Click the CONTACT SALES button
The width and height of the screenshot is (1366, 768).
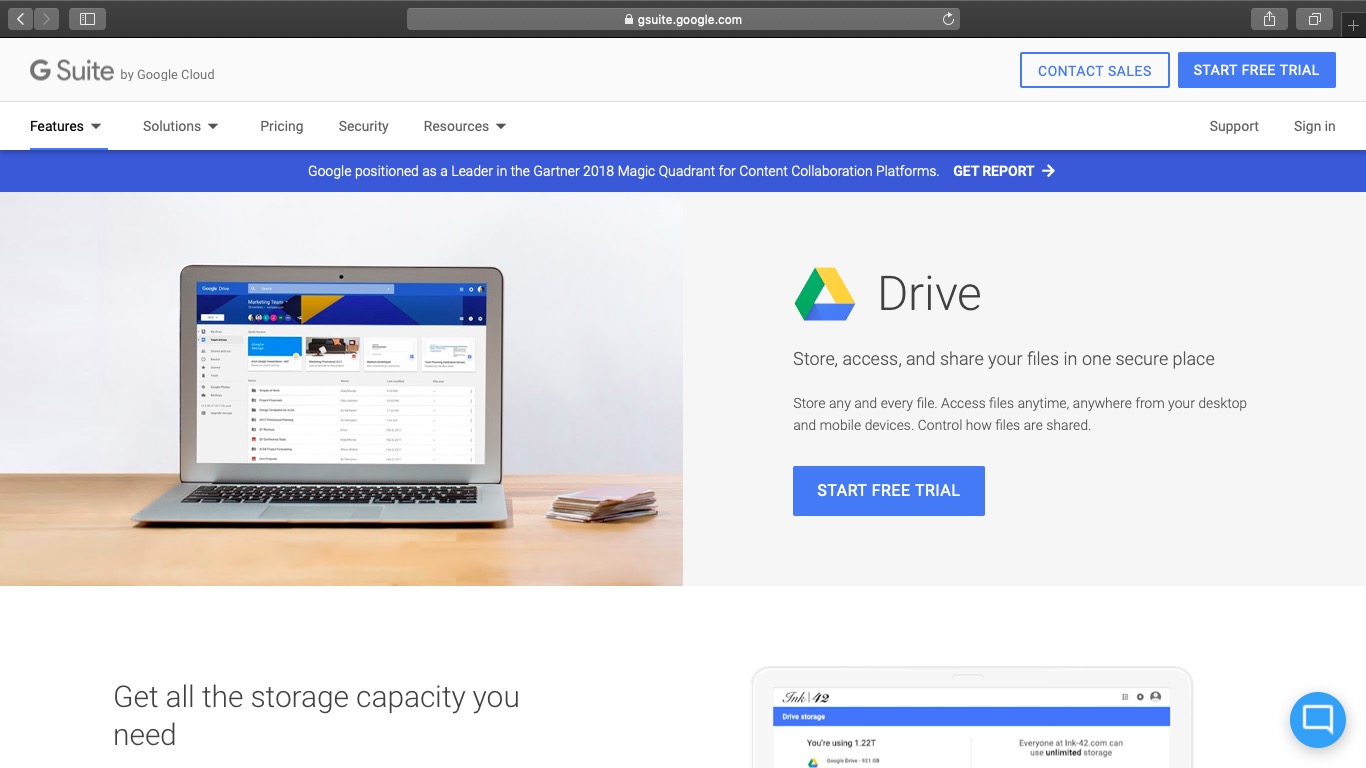(x=1094, y=70)
